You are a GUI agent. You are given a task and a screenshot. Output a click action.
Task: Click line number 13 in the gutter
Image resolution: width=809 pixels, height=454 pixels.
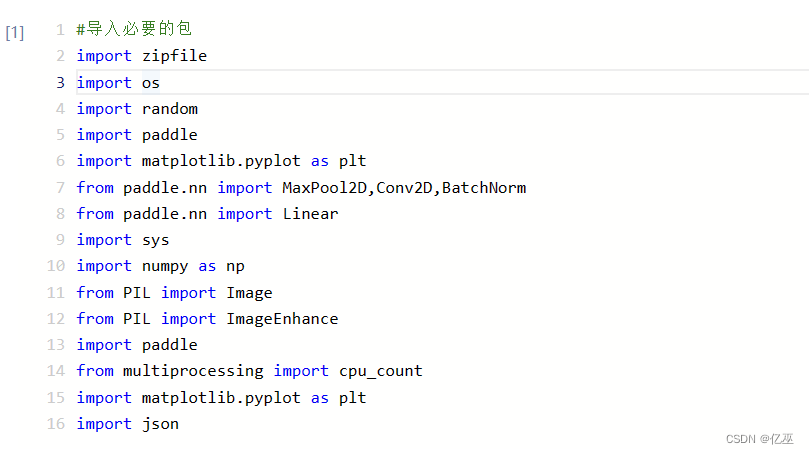[x=57, y=345]
